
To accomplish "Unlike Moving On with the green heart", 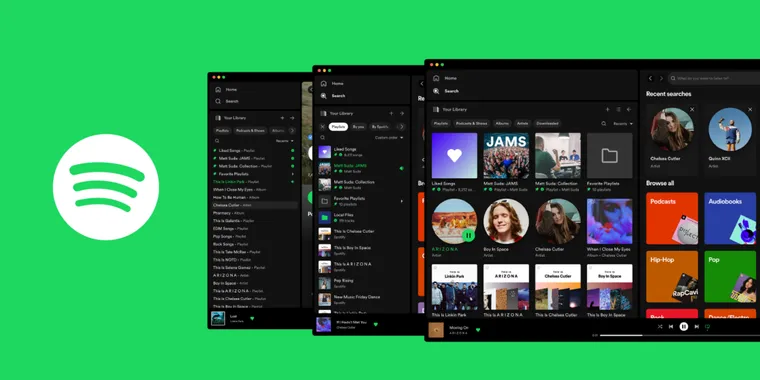I will click(x=478, y=330).
